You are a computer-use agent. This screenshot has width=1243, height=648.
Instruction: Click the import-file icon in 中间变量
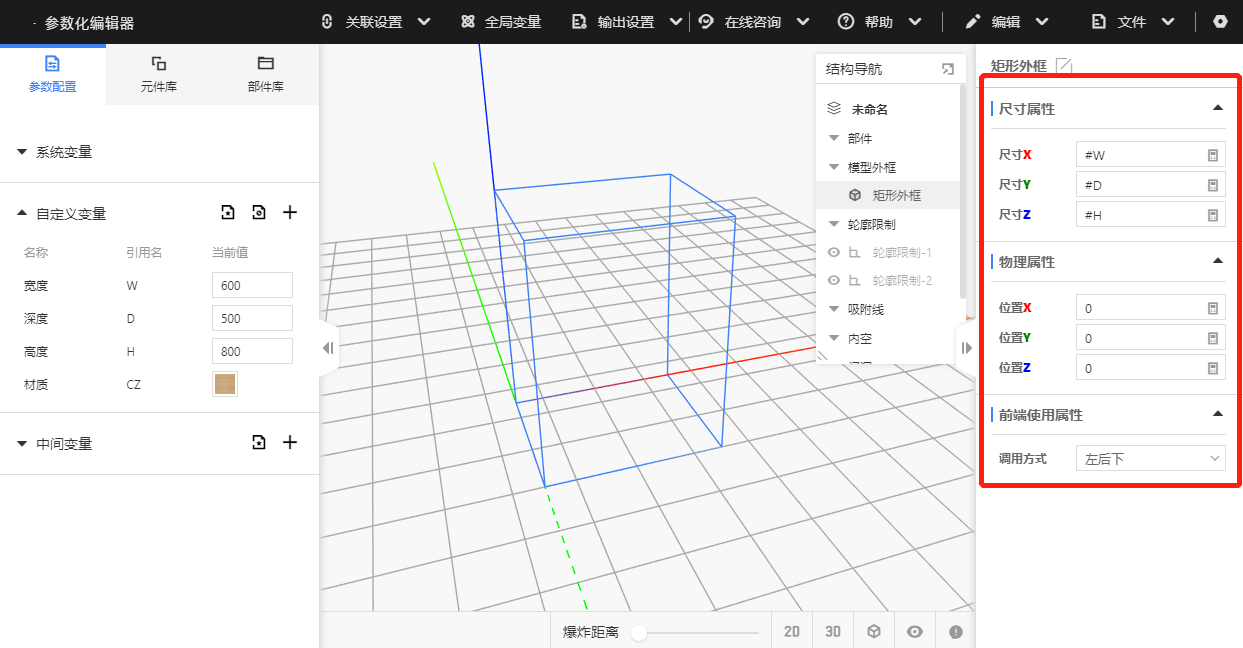coord(259,442)
